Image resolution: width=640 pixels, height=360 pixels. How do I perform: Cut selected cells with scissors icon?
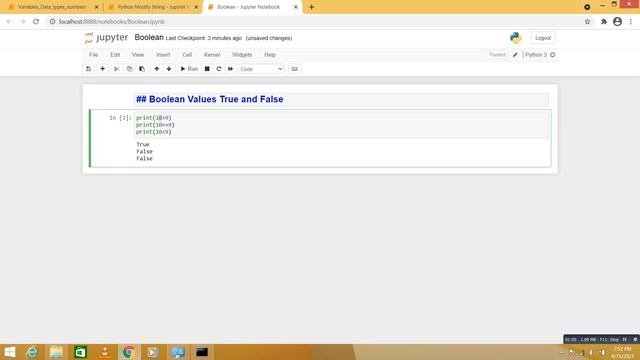[x=117, y=69]
